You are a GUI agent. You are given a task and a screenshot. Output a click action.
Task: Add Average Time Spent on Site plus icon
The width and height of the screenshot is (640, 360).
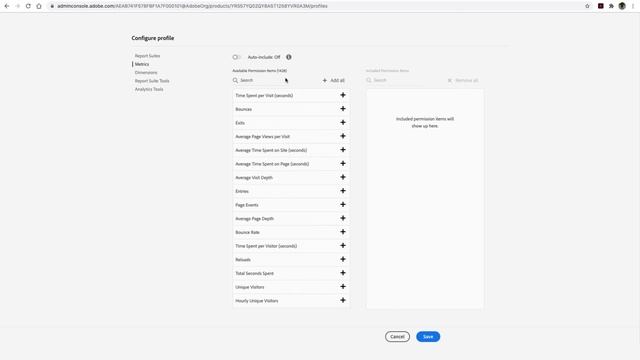tap(343, 150)
